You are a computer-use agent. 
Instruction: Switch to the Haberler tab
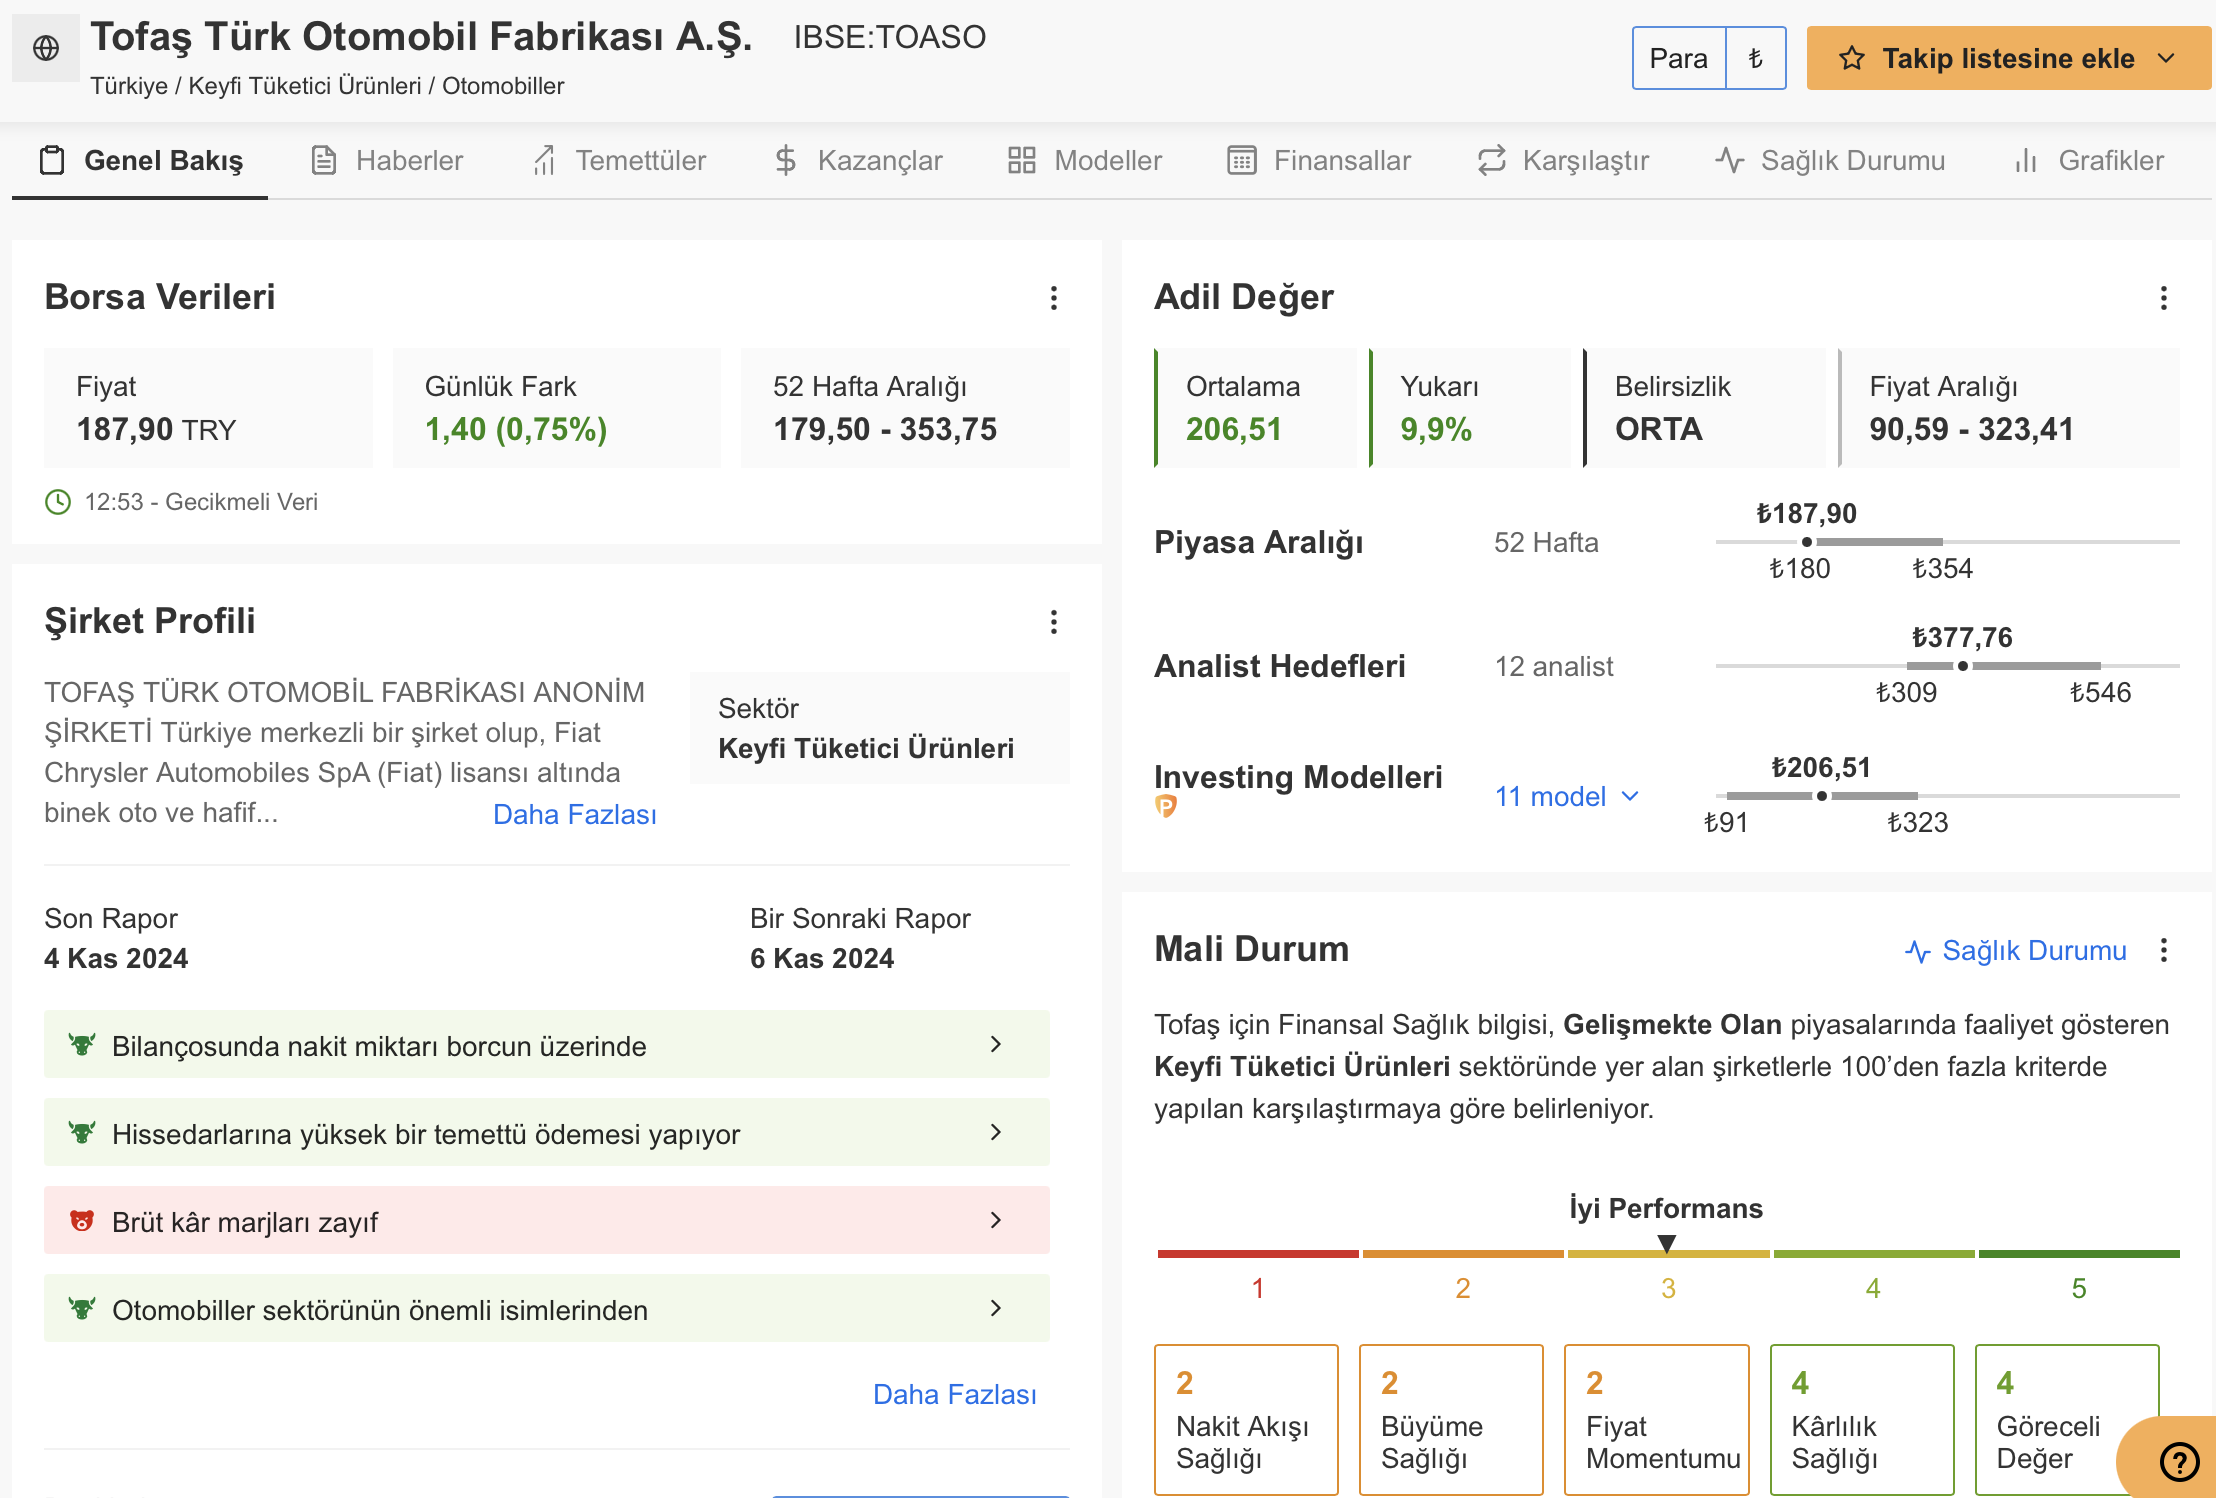pyautogui.click(x=387, y=160)
